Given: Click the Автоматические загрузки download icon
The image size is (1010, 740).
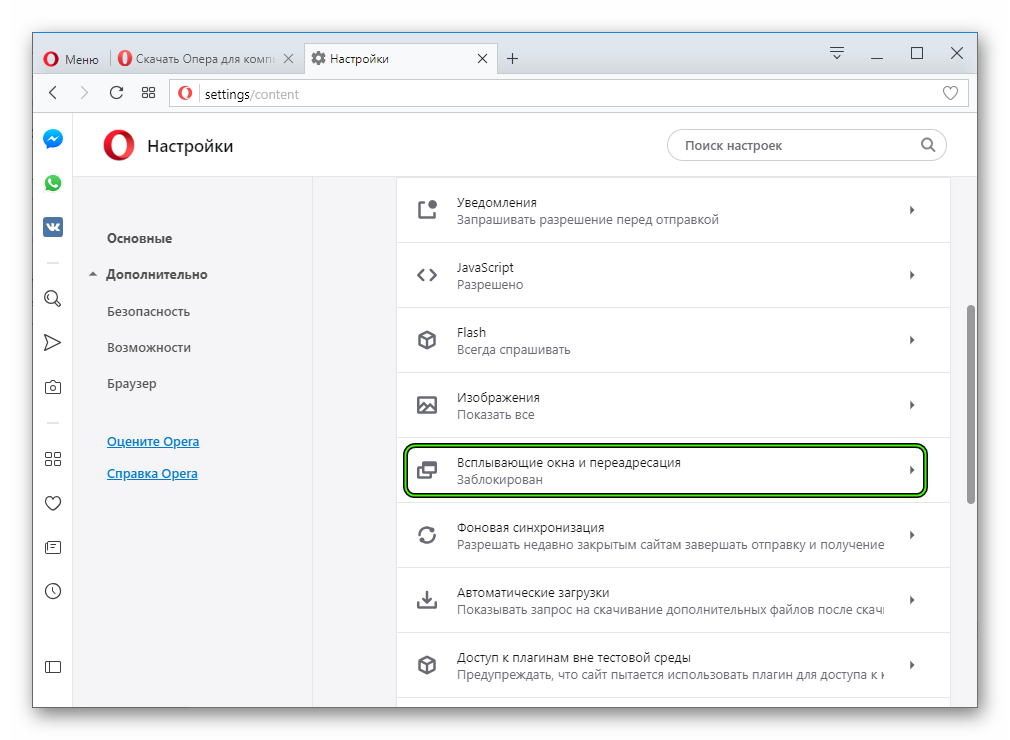Looking at the screenshot, I should tap(427, 600).
